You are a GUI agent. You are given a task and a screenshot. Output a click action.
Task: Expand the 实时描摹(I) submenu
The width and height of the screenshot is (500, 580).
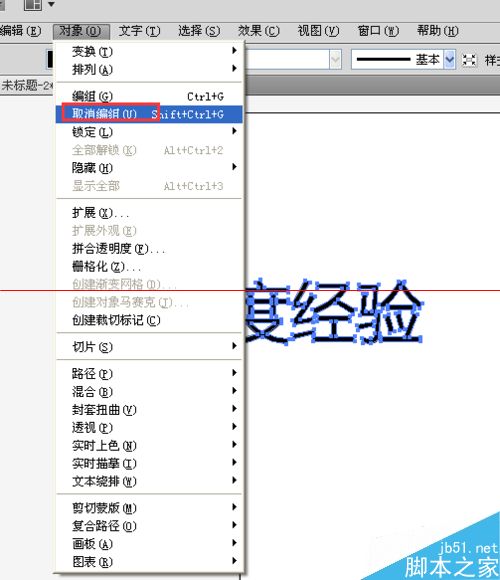[149, 463]
